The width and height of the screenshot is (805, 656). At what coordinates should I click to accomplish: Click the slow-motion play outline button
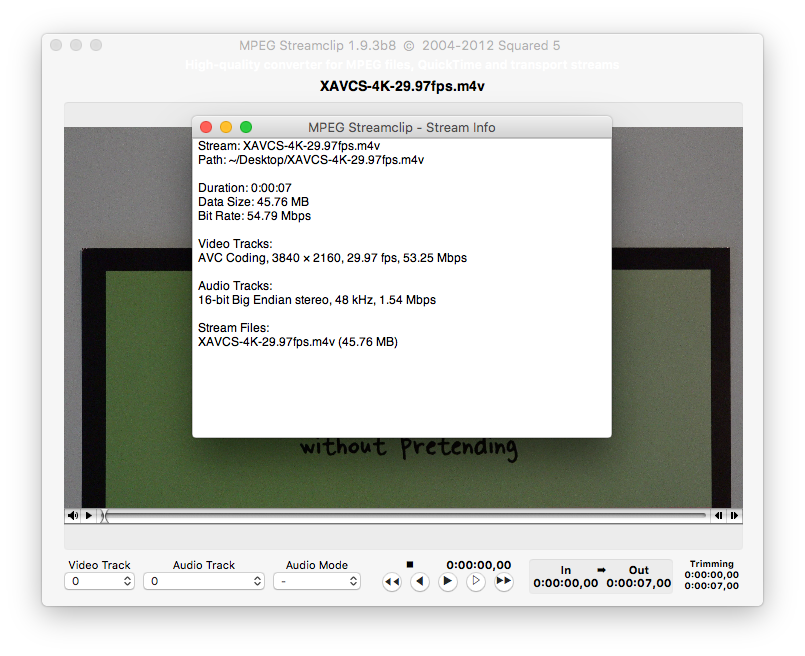click(x=476, y=582)
